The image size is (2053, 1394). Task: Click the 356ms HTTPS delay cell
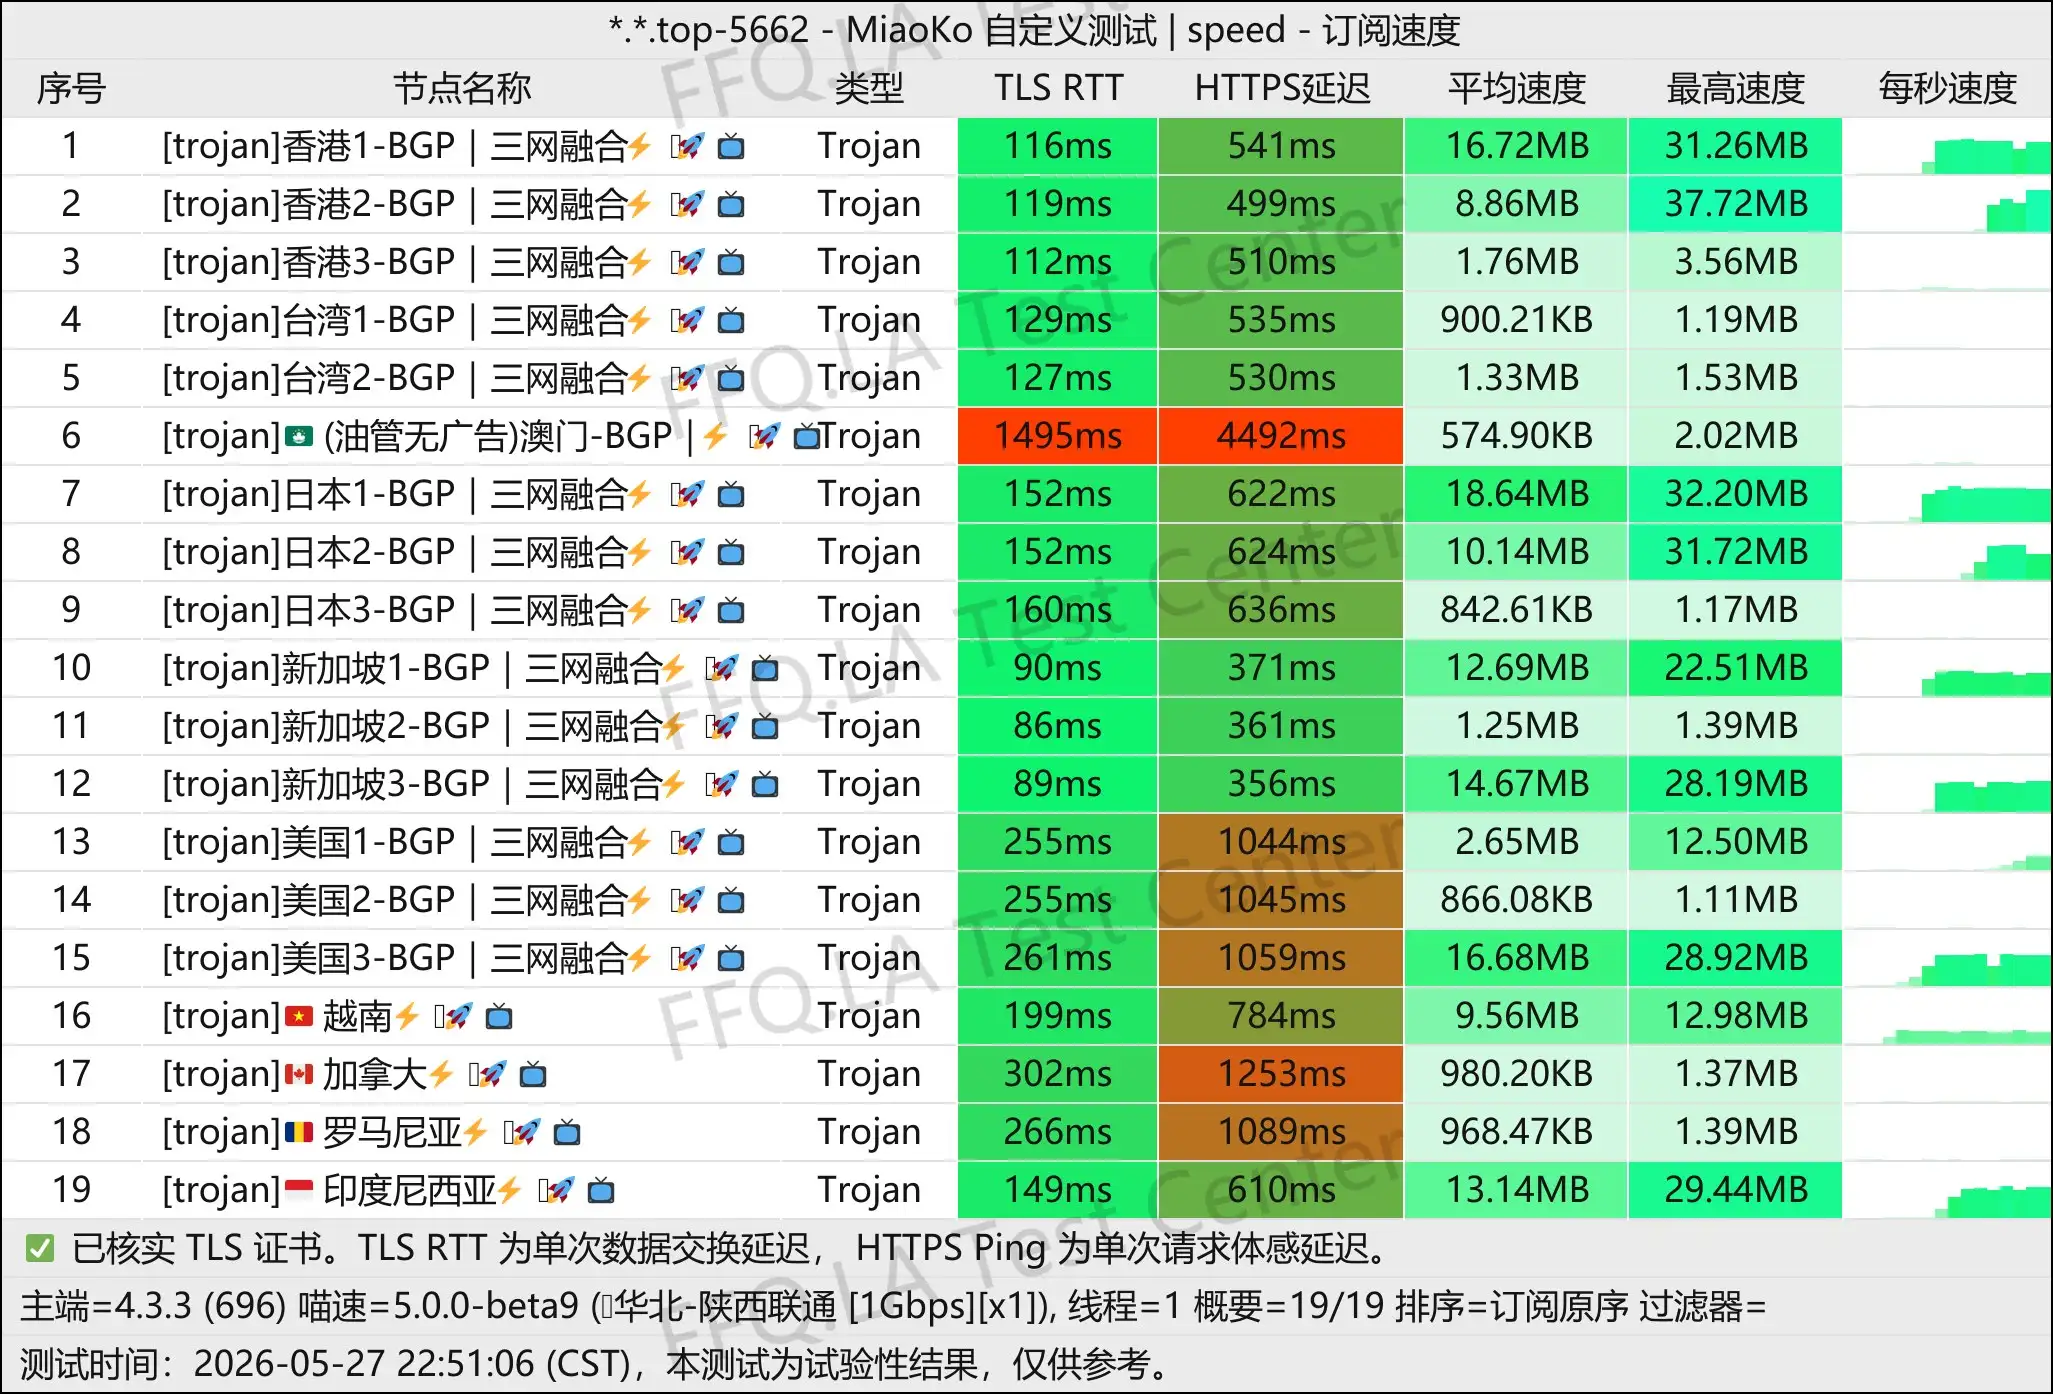1282,784
